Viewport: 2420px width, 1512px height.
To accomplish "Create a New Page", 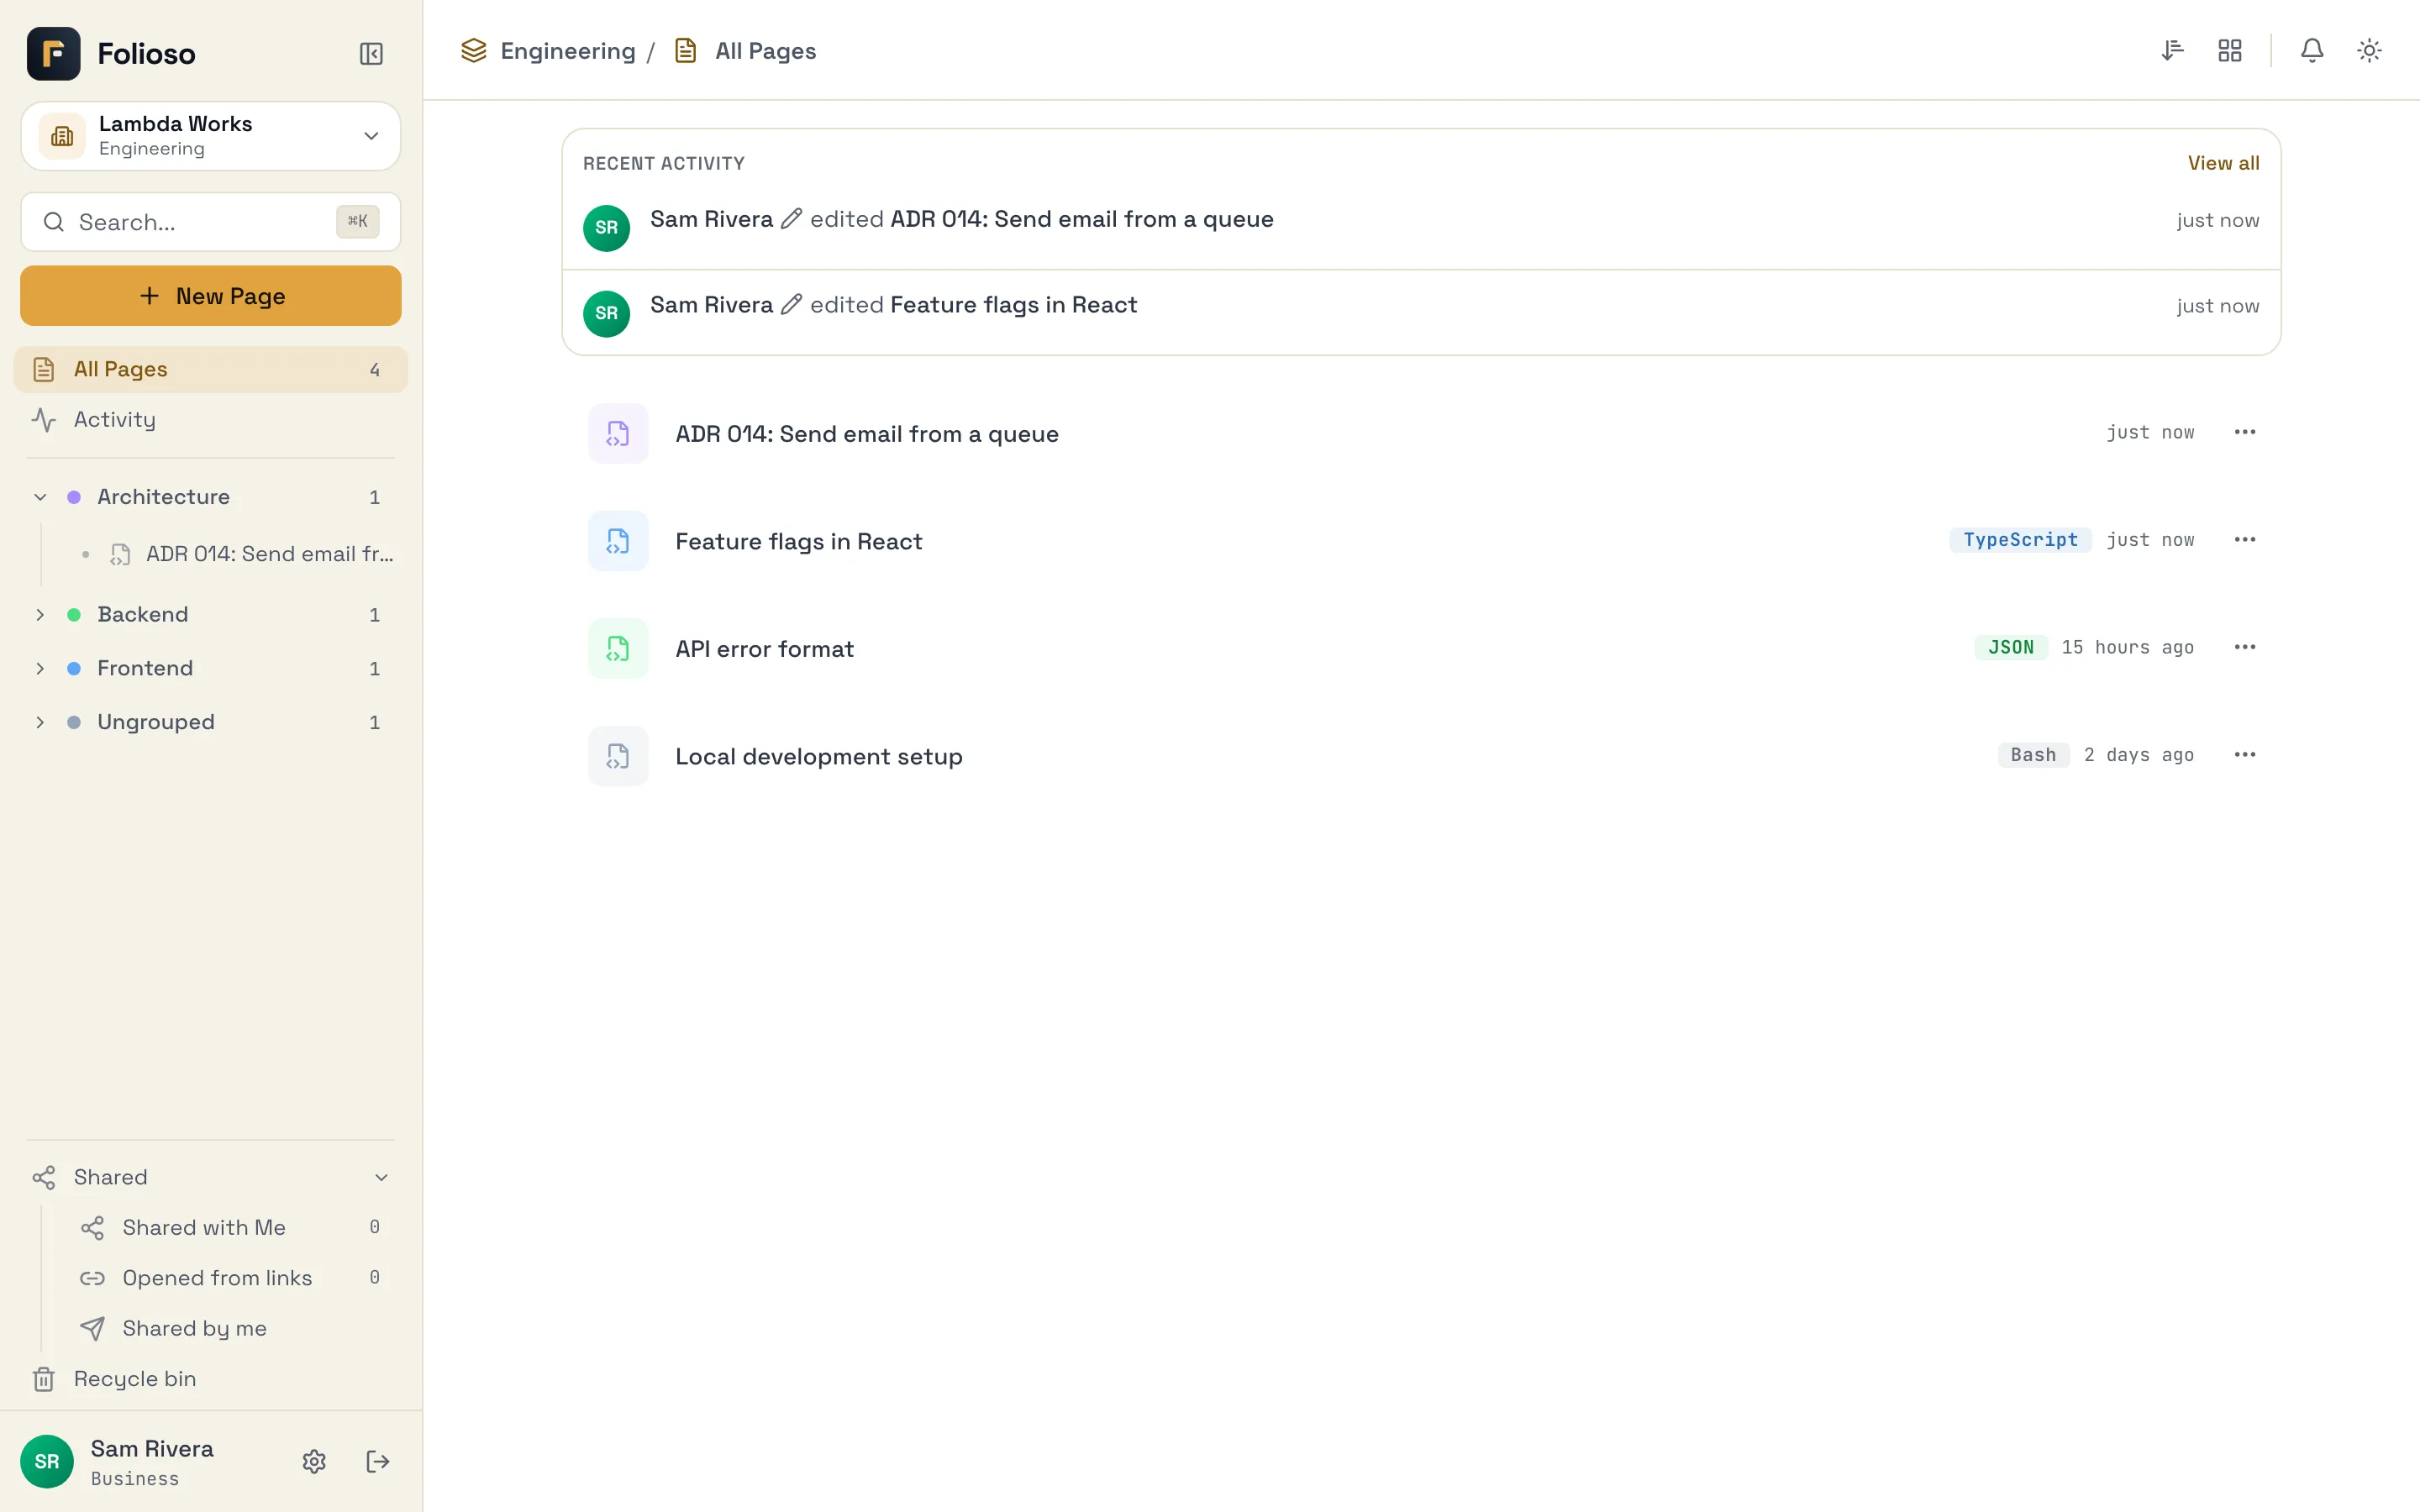I will 211,296.
